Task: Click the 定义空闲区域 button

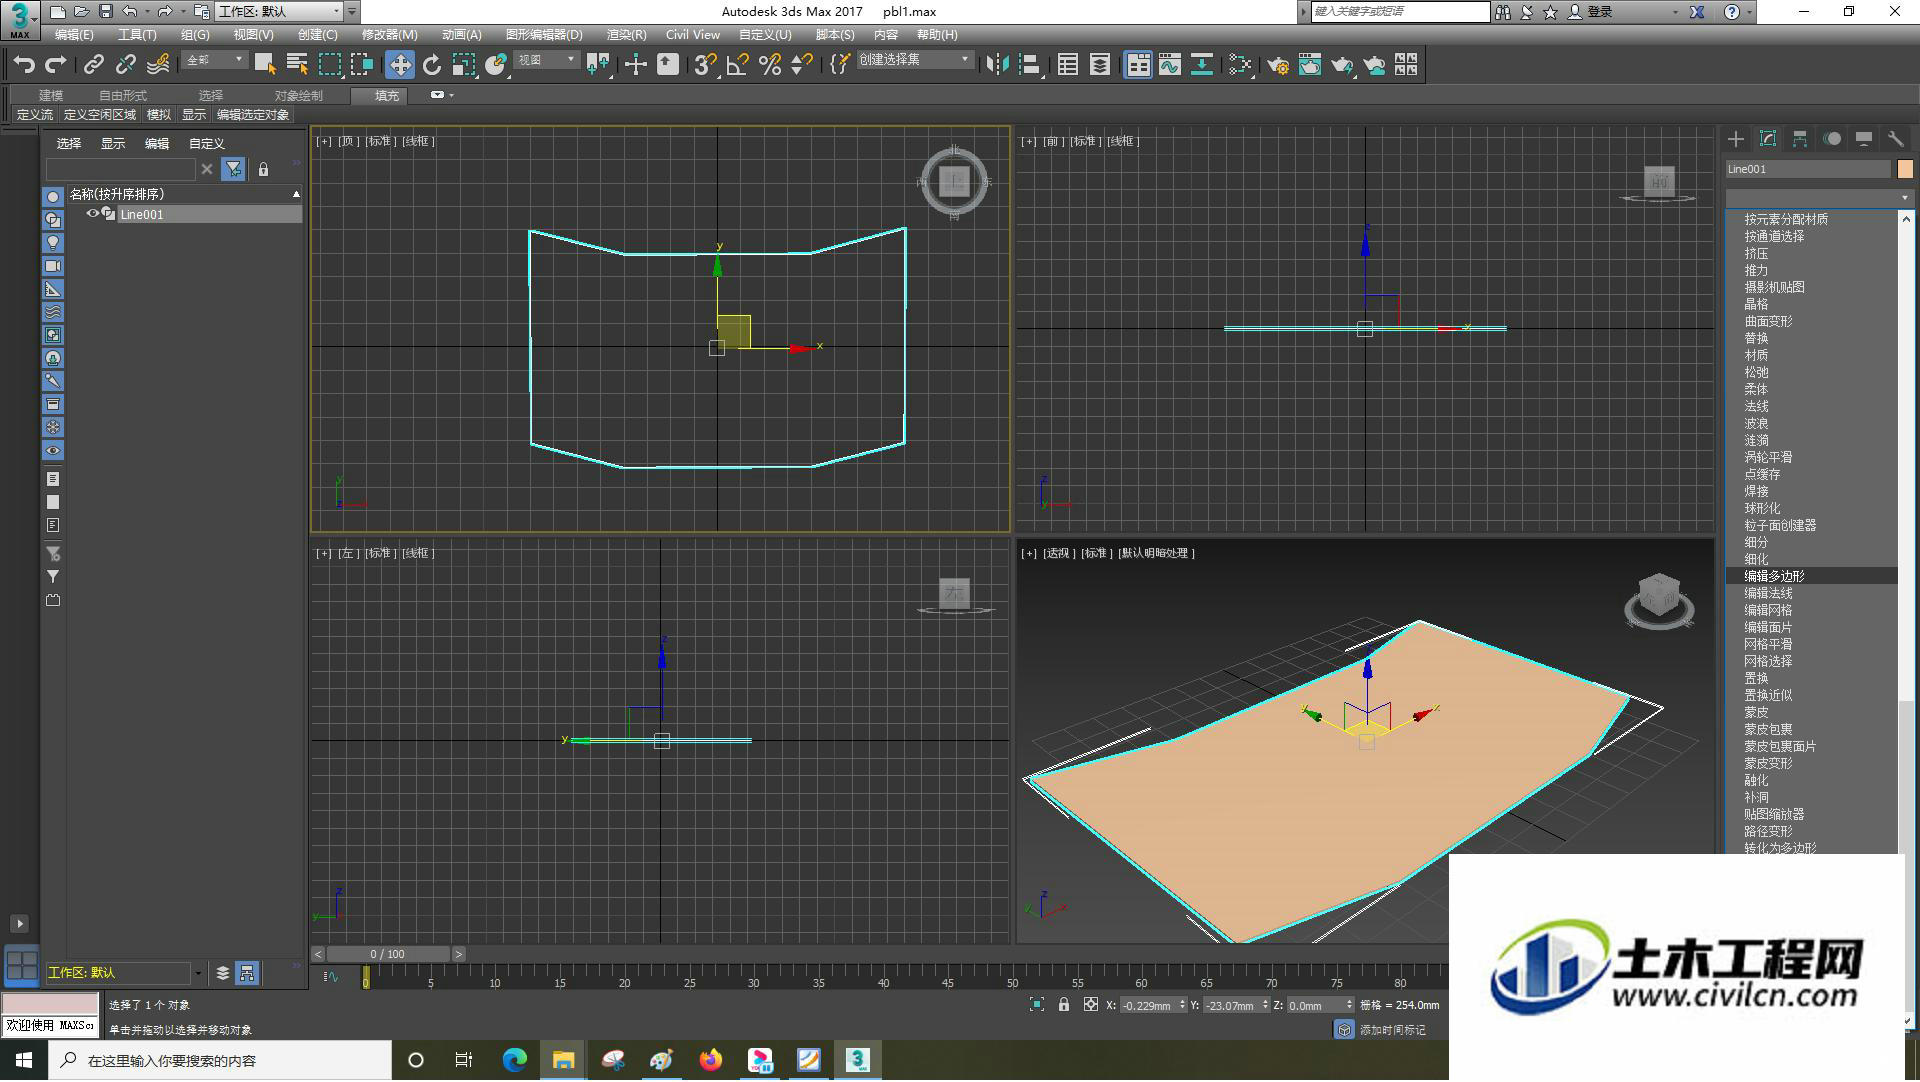Action: coord(100,115)
